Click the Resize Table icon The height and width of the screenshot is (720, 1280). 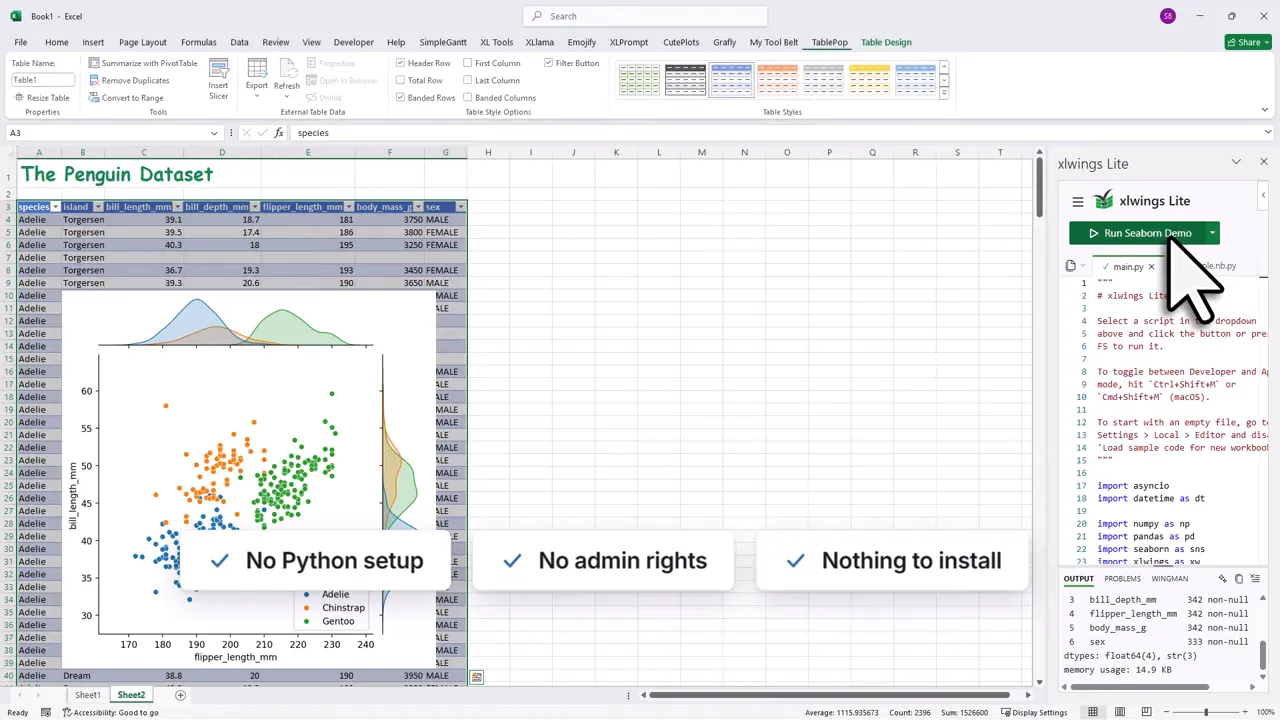pyautogui.click(x=19, y=98)
